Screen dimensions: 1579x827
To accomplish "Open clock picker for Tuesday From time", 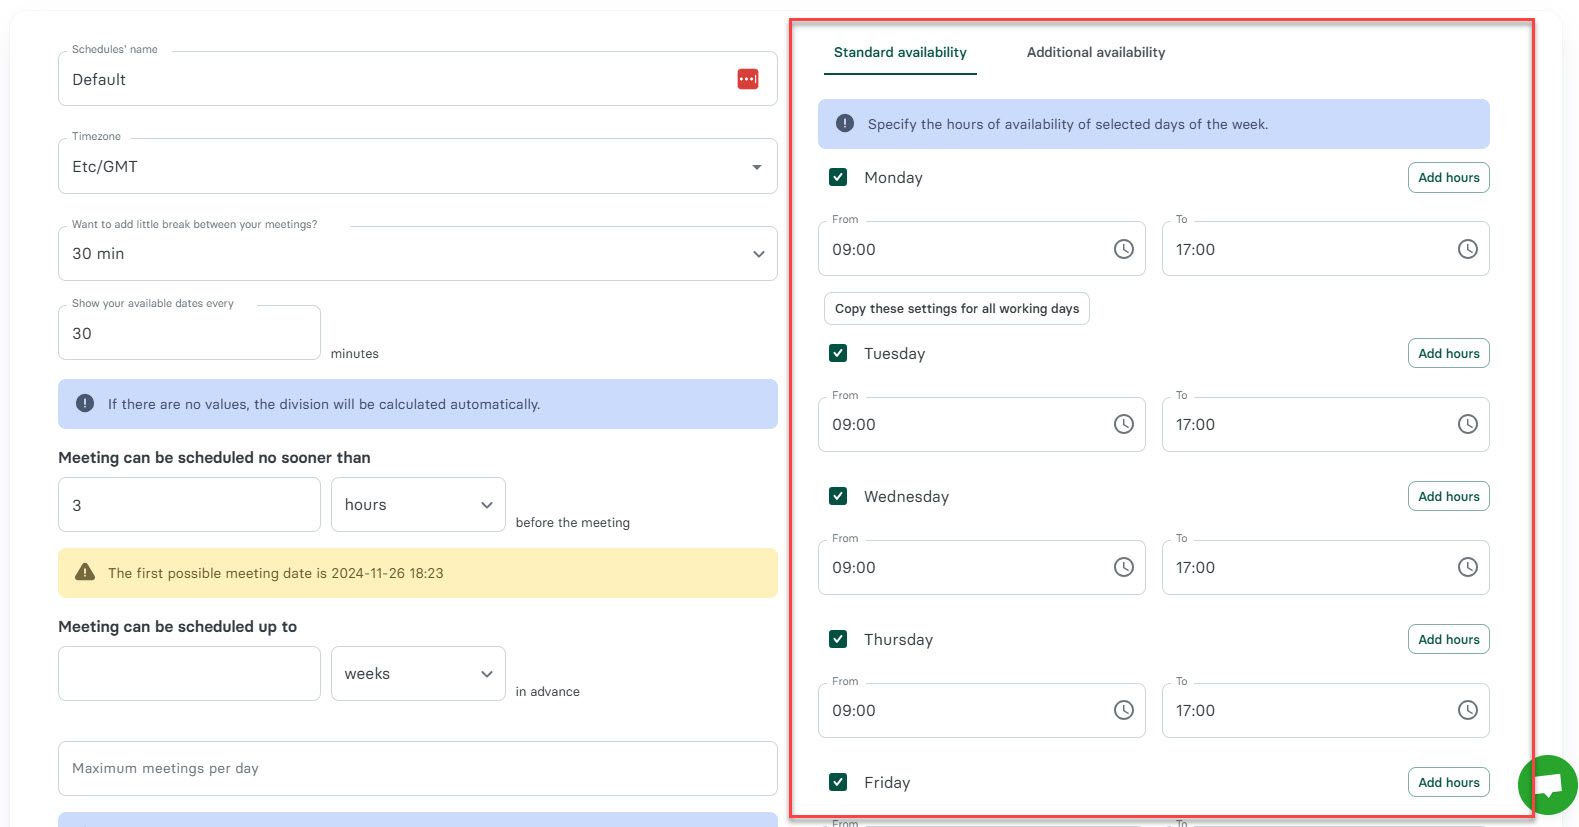I will tap(1123, 424).
